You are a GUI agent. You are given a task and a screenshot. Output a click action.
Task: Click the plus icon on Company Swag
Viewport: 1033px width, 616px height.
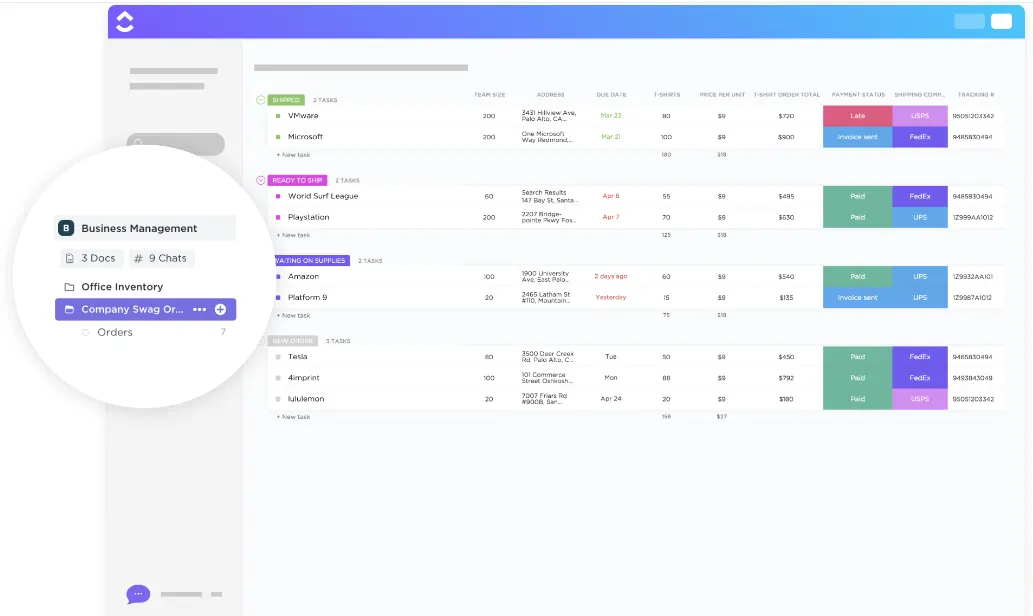click(221, 309)
